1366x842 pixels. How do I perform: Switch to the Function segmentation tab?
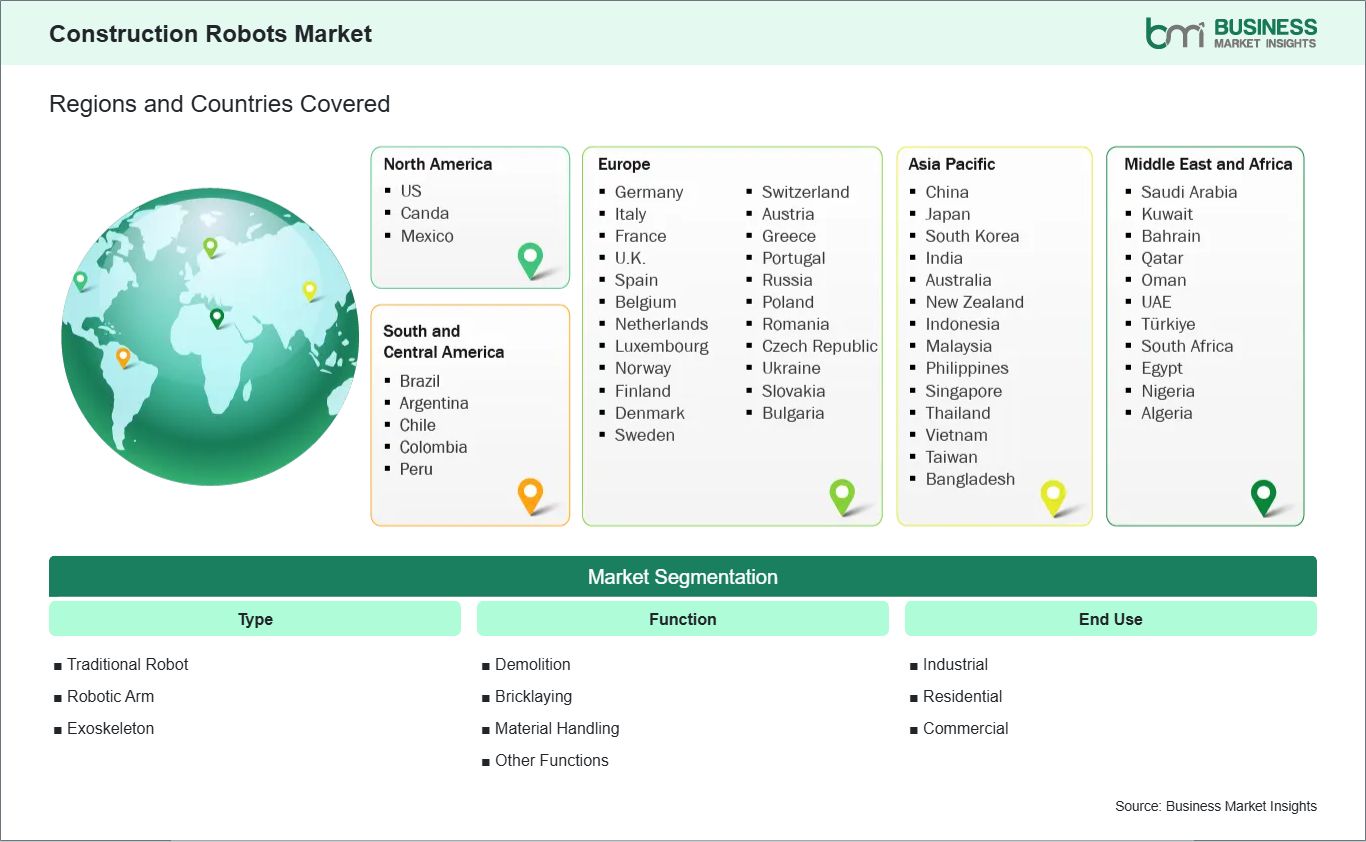[683, 618]
